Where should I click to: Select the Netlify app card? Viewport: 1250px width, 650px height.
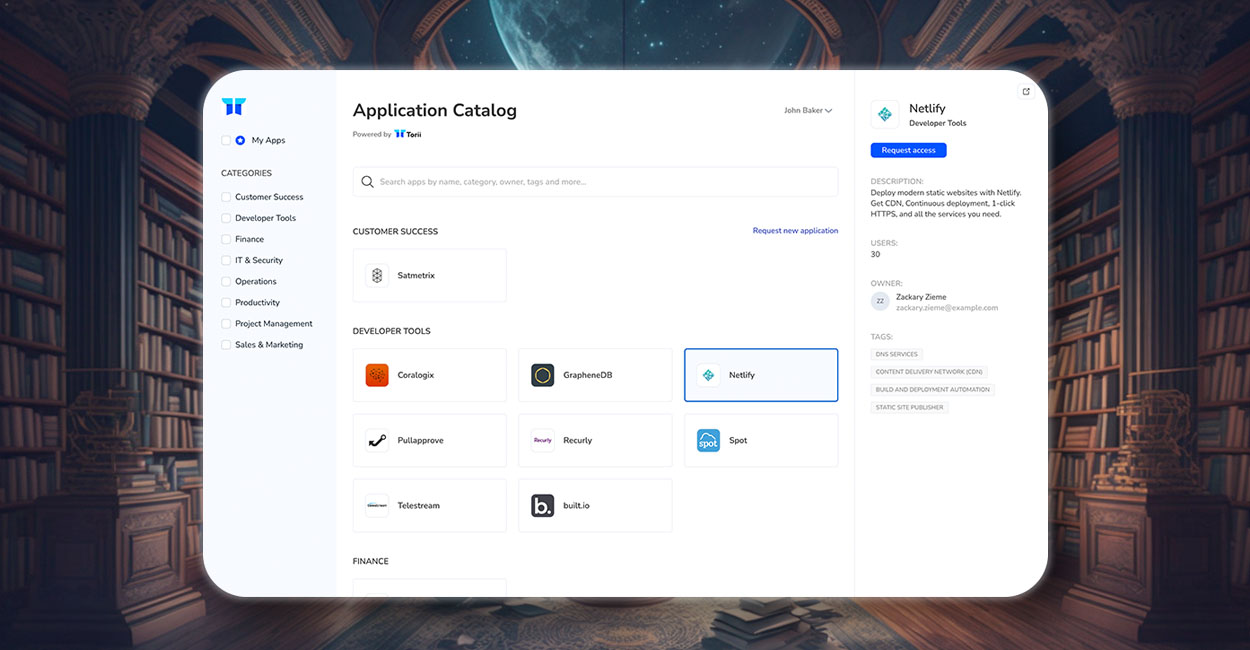pos(761,375)
